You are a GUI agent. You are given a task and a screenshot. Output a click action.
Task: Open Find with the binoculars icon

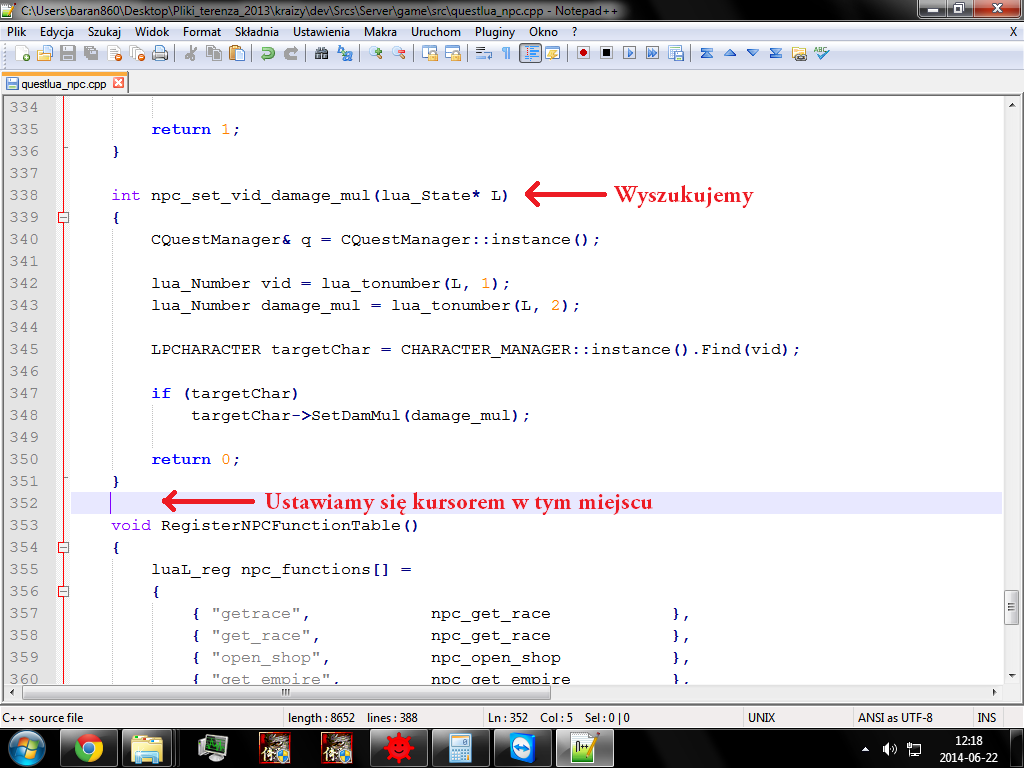[x=321, y=54]
